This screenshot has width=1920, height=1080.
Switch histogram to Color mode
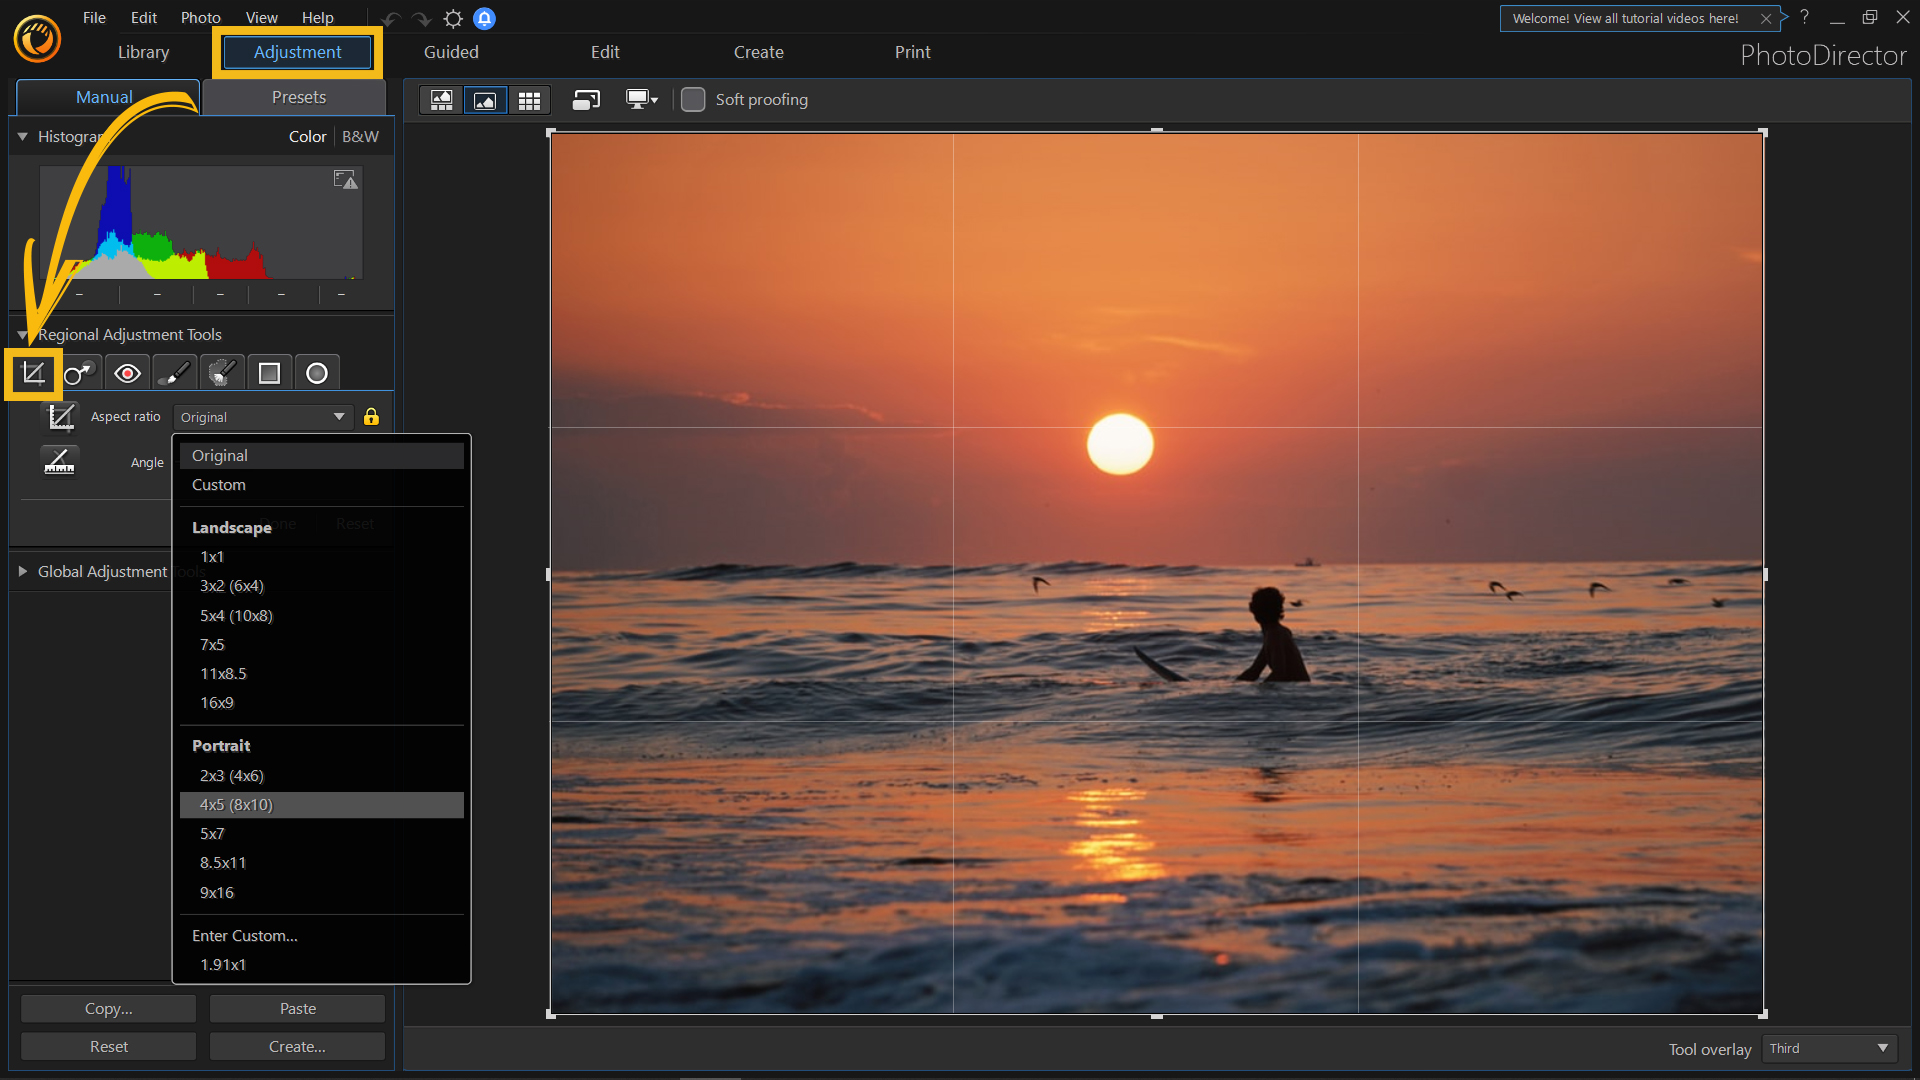[307, 137]
